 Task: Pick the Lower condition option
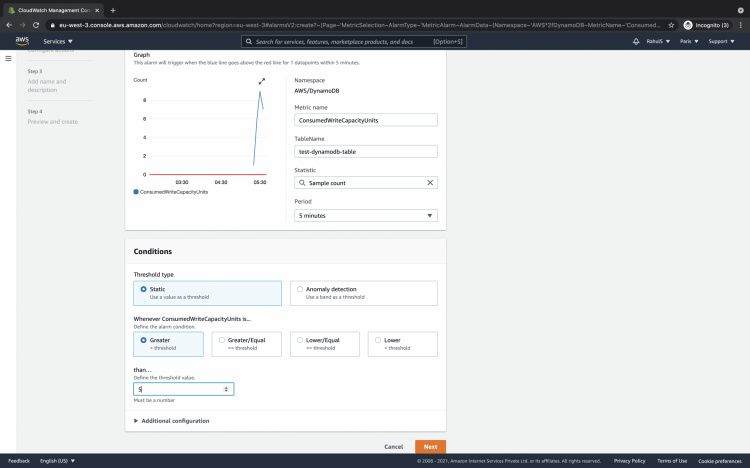click(377, 340)
